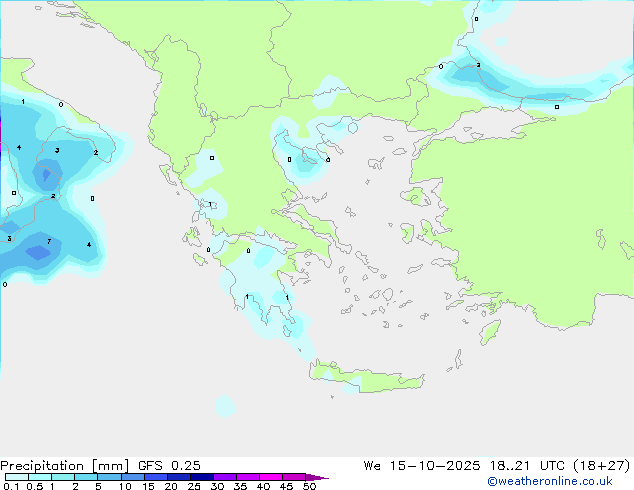
Task: Click the 40–45 mm legend color swatch
Action: 270,477
